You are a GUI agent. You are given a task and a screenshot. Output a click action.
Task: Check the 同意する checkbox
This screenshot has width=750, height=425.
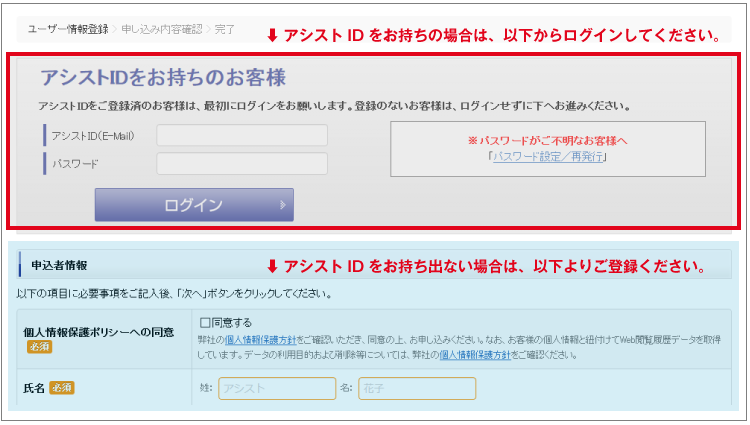(x=205, y=323)
